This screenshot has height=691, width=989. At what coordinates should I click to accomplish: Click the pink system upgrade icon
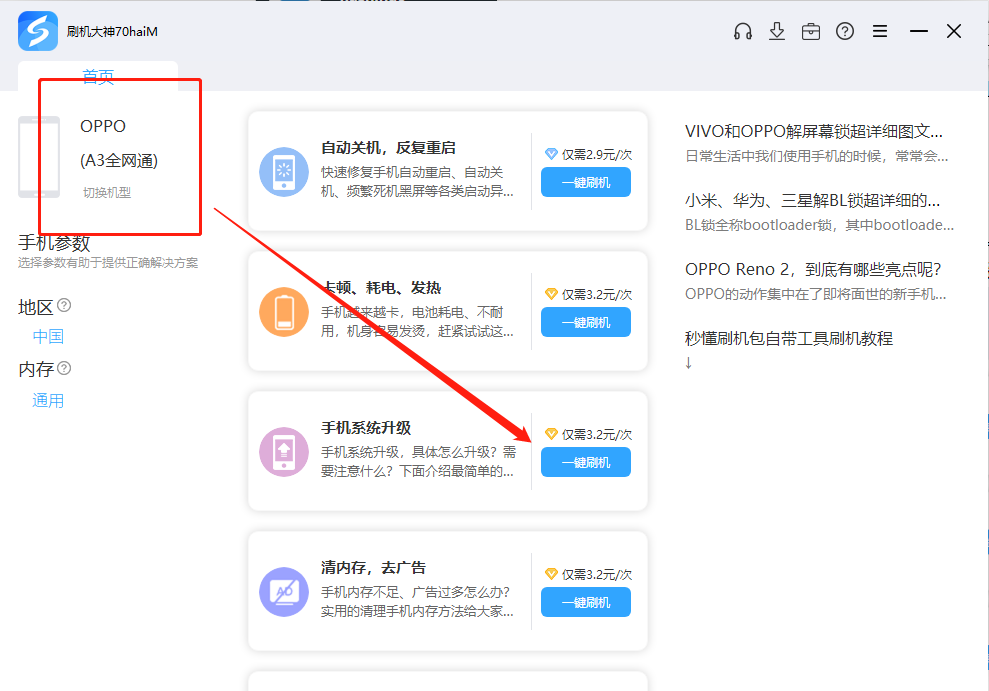284,452
